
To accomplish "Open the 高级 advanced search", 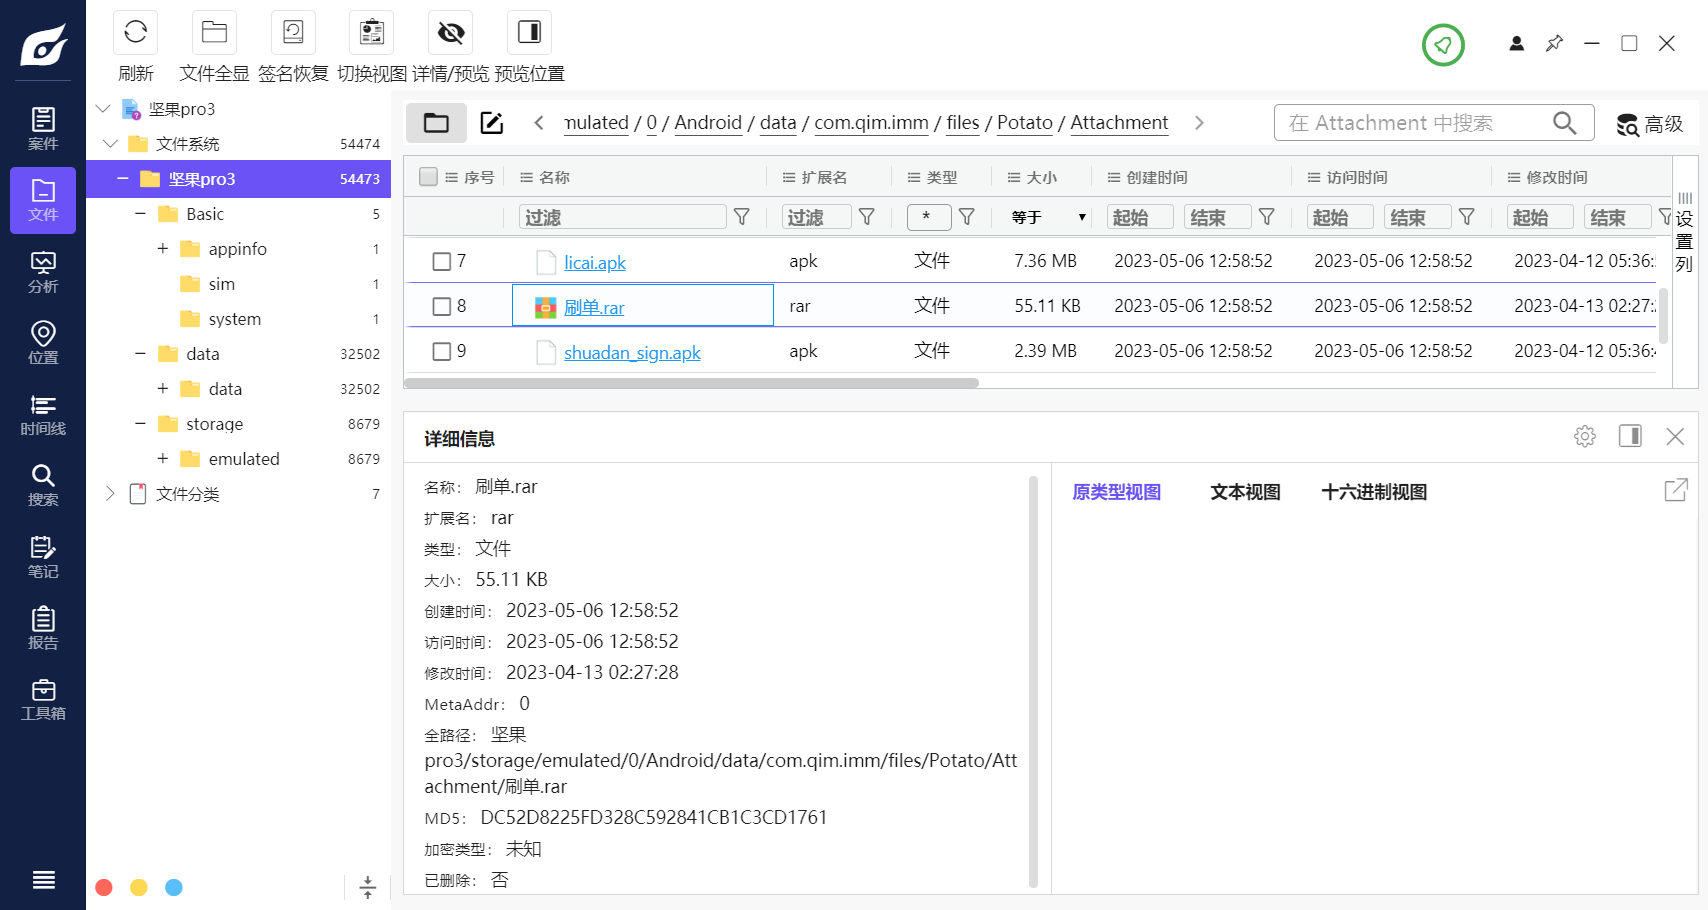I will coord(1650,124).
